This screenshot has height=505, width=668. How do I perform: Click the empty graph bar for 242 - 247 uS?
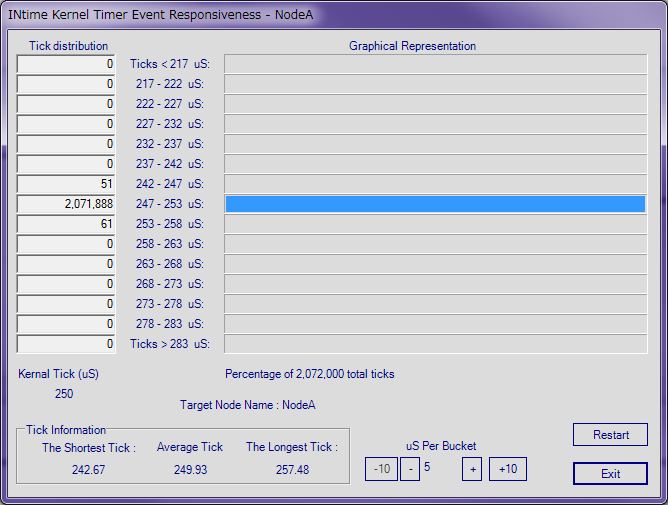coord(435,184)
